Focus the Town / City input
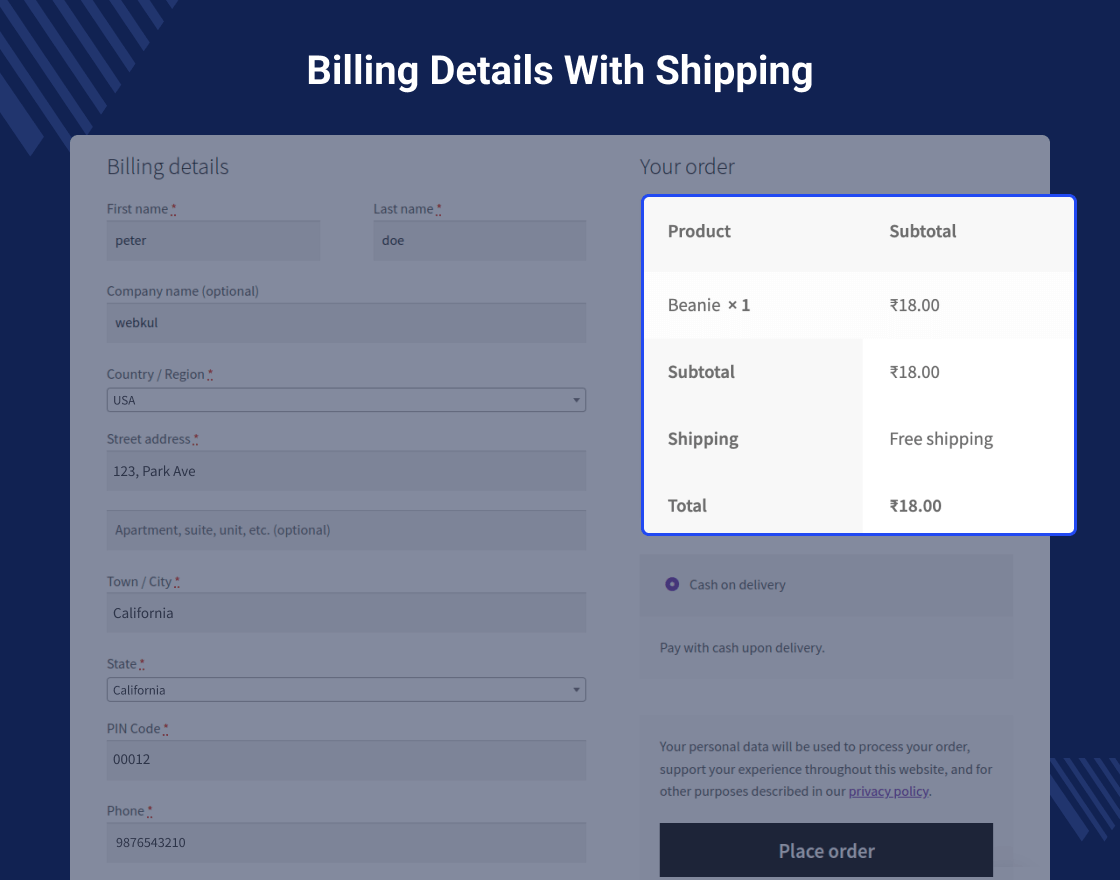1120x880 pixels. [x=346, y=613]
